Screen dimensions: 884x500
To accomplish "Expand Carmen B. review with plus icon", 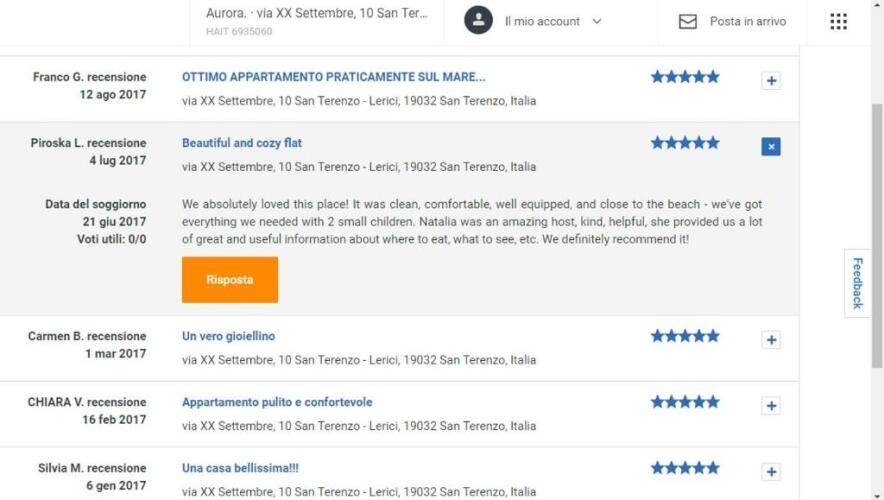I will [771, 340].
